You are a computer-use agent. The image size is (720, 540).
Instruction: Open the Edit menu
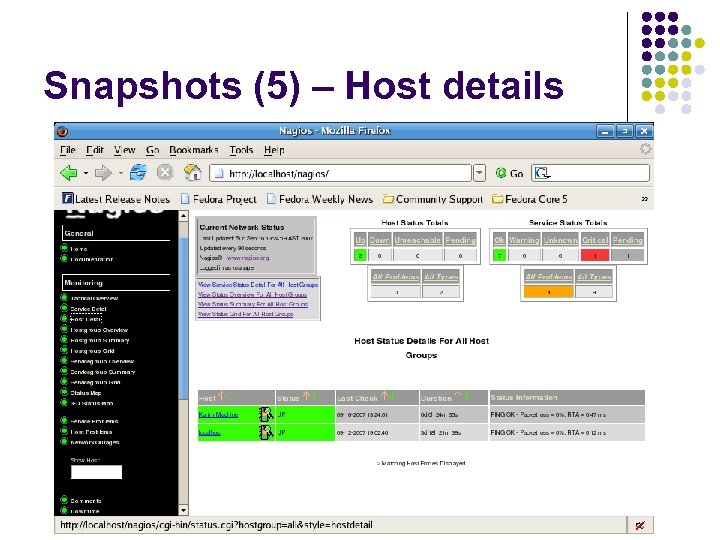95,150
